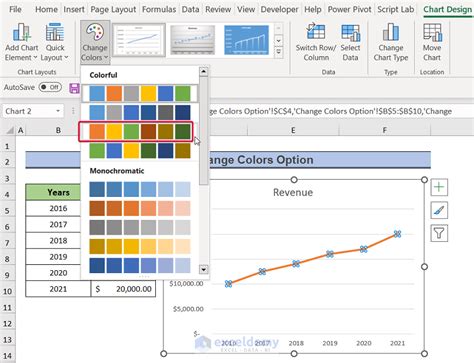Select the blue background chart style thumbnail
The height and width of the screenshot is (363, 474).
click(246, 40)
